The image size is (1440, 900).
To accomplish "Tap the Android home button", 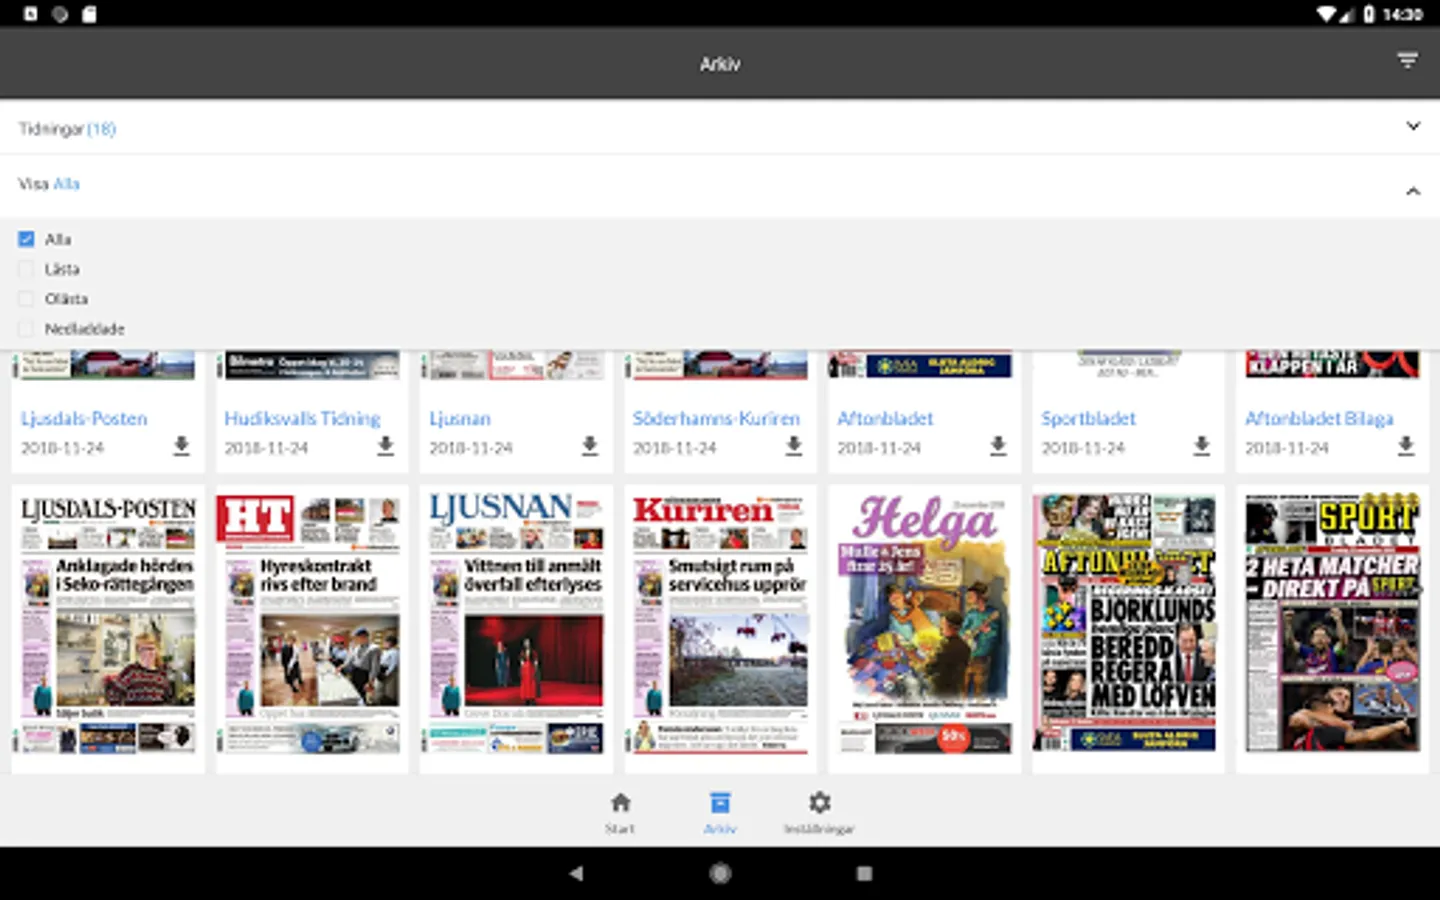I will click(720, 873).
